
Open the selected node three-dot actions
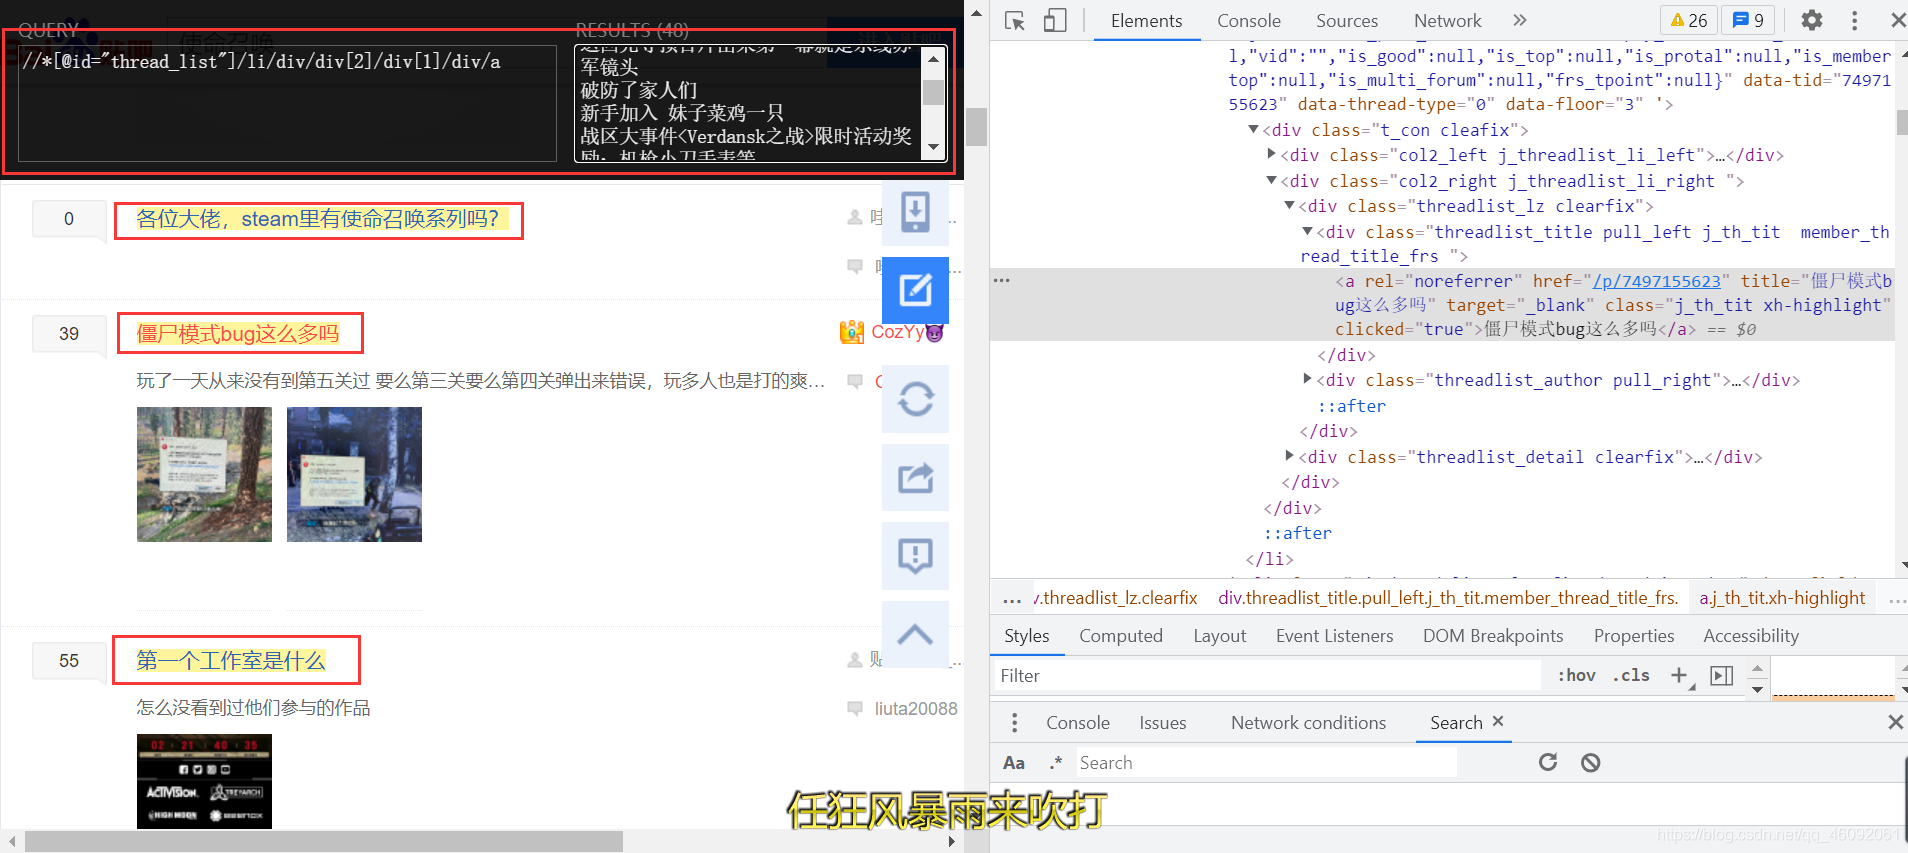(1001, 280)
